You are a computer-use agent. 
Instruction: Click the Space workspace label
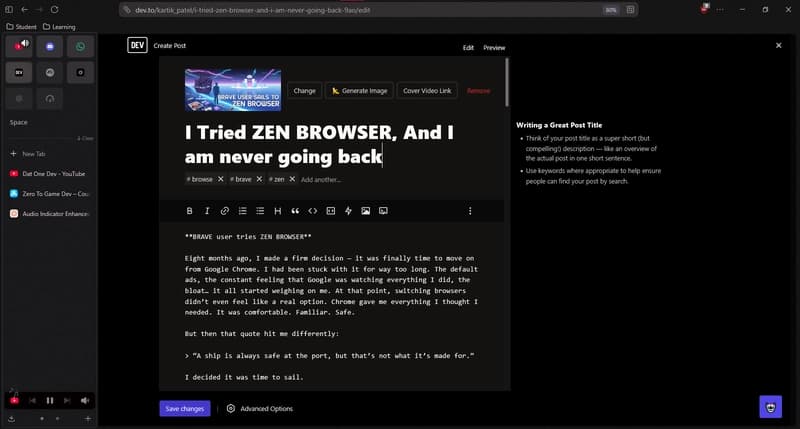click(19, 122)
